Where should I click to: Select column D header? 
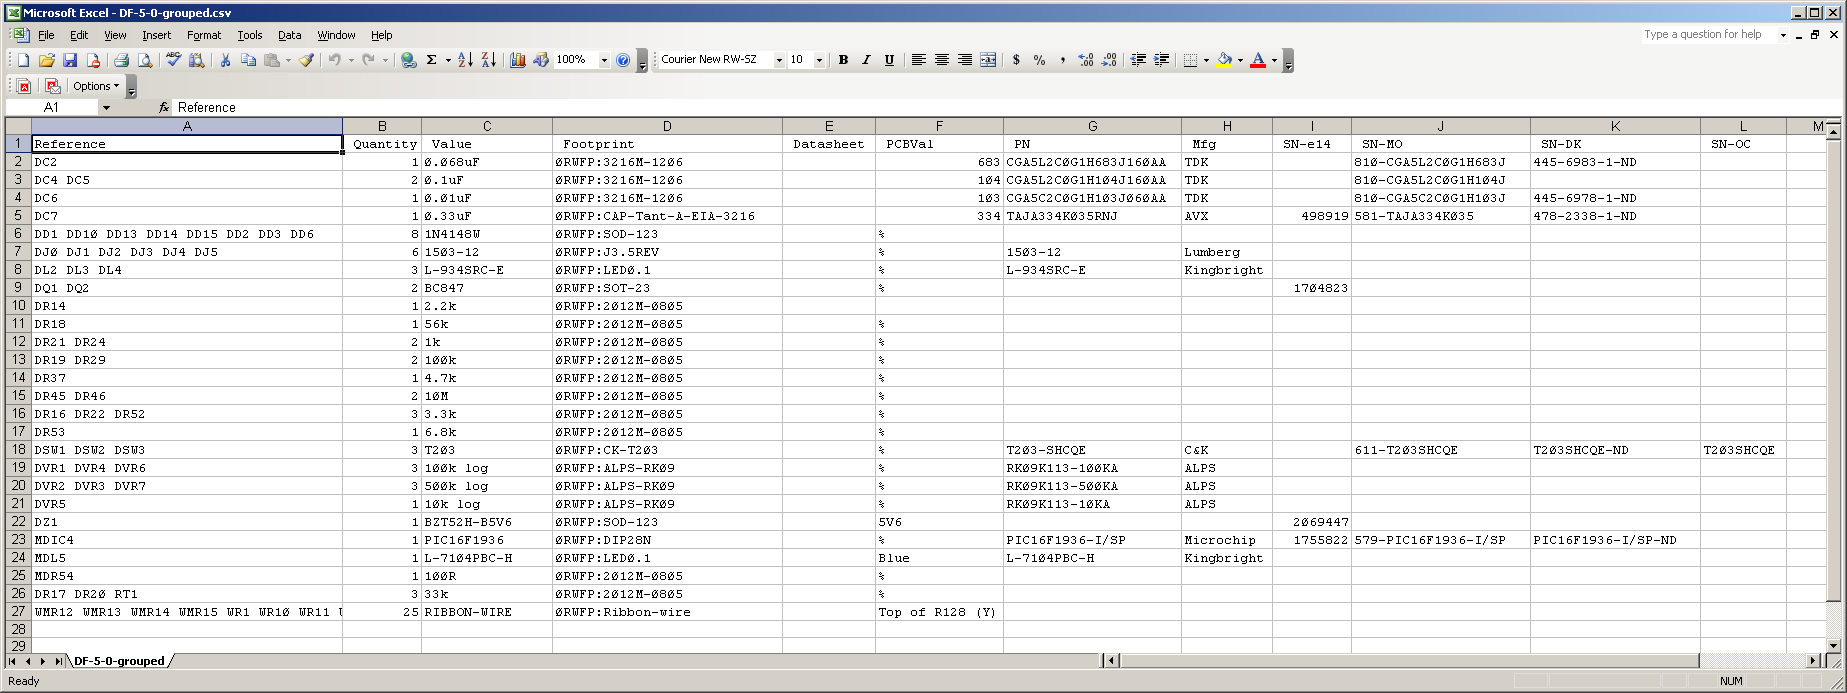click(667, 126)
